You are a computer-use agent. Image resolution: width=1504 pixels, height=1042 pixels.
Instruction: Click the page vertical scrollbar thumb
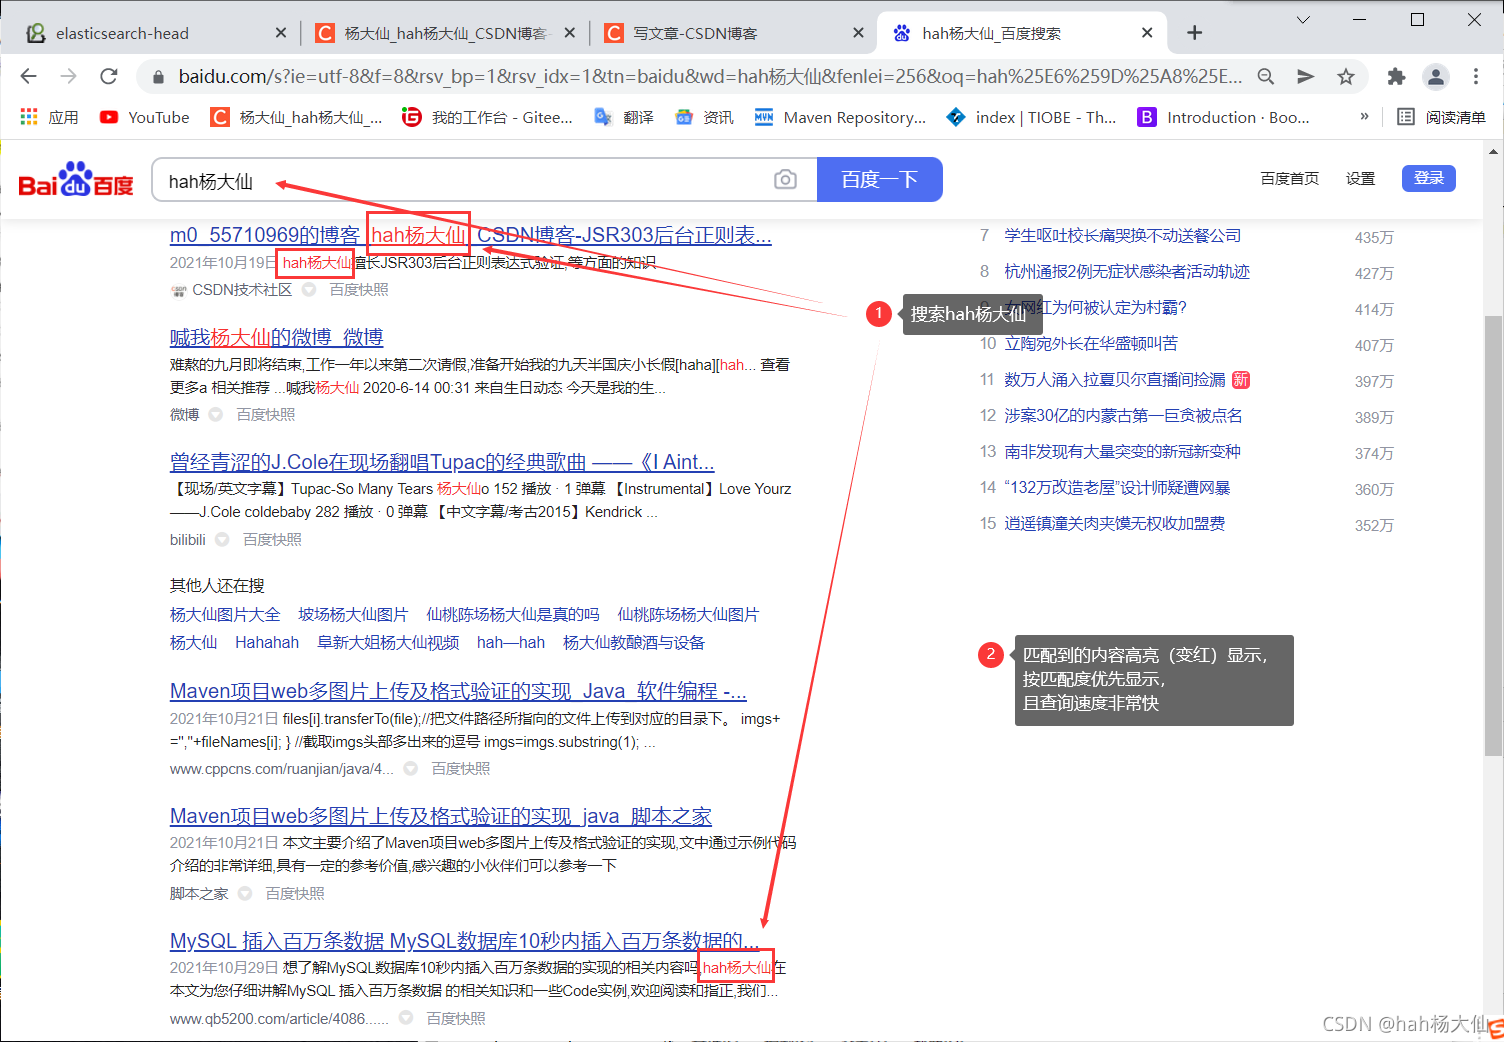click(1493, 535)
